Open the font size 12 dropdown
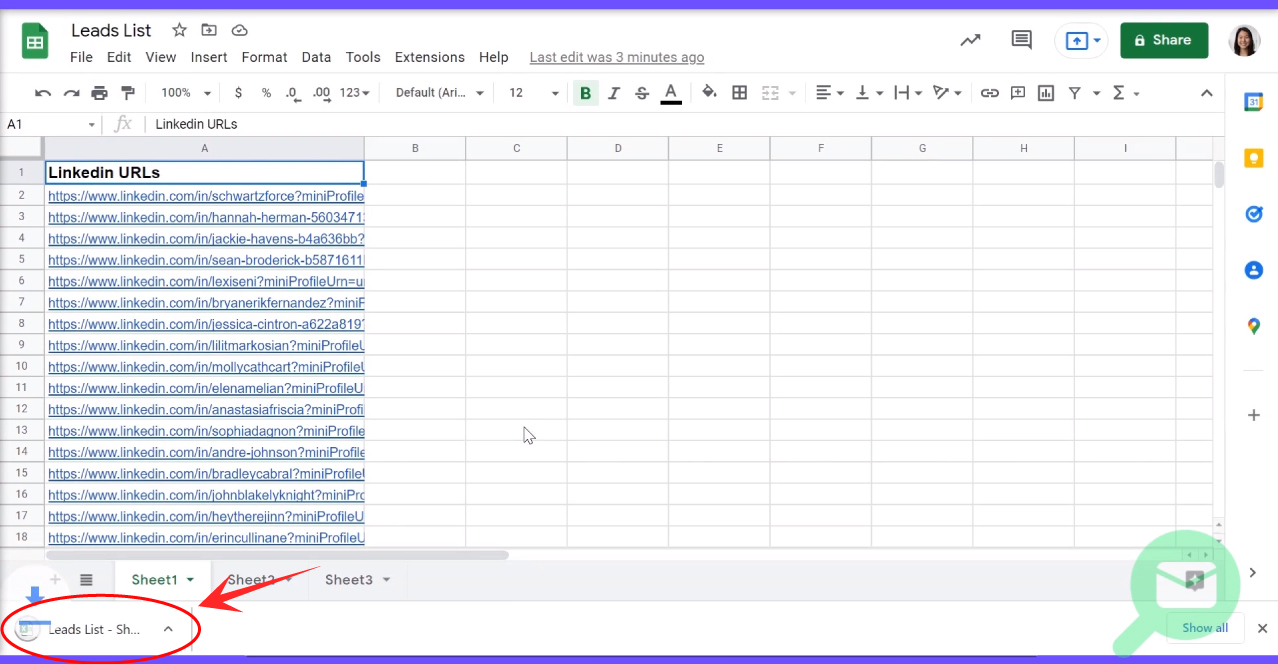The width and height of the screenshot is (1278, 664). [x=534, y=93]
